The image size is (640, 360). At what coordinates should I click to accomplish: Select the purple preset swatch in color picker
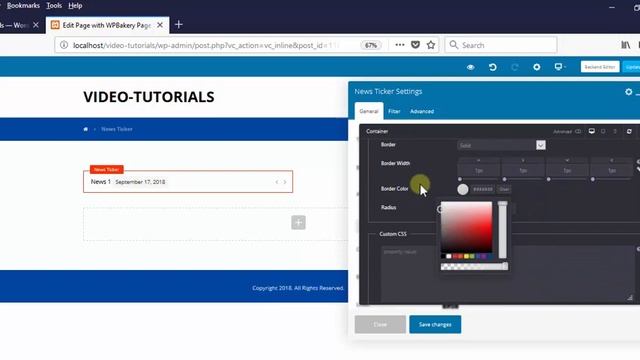(x=484, y=256)
